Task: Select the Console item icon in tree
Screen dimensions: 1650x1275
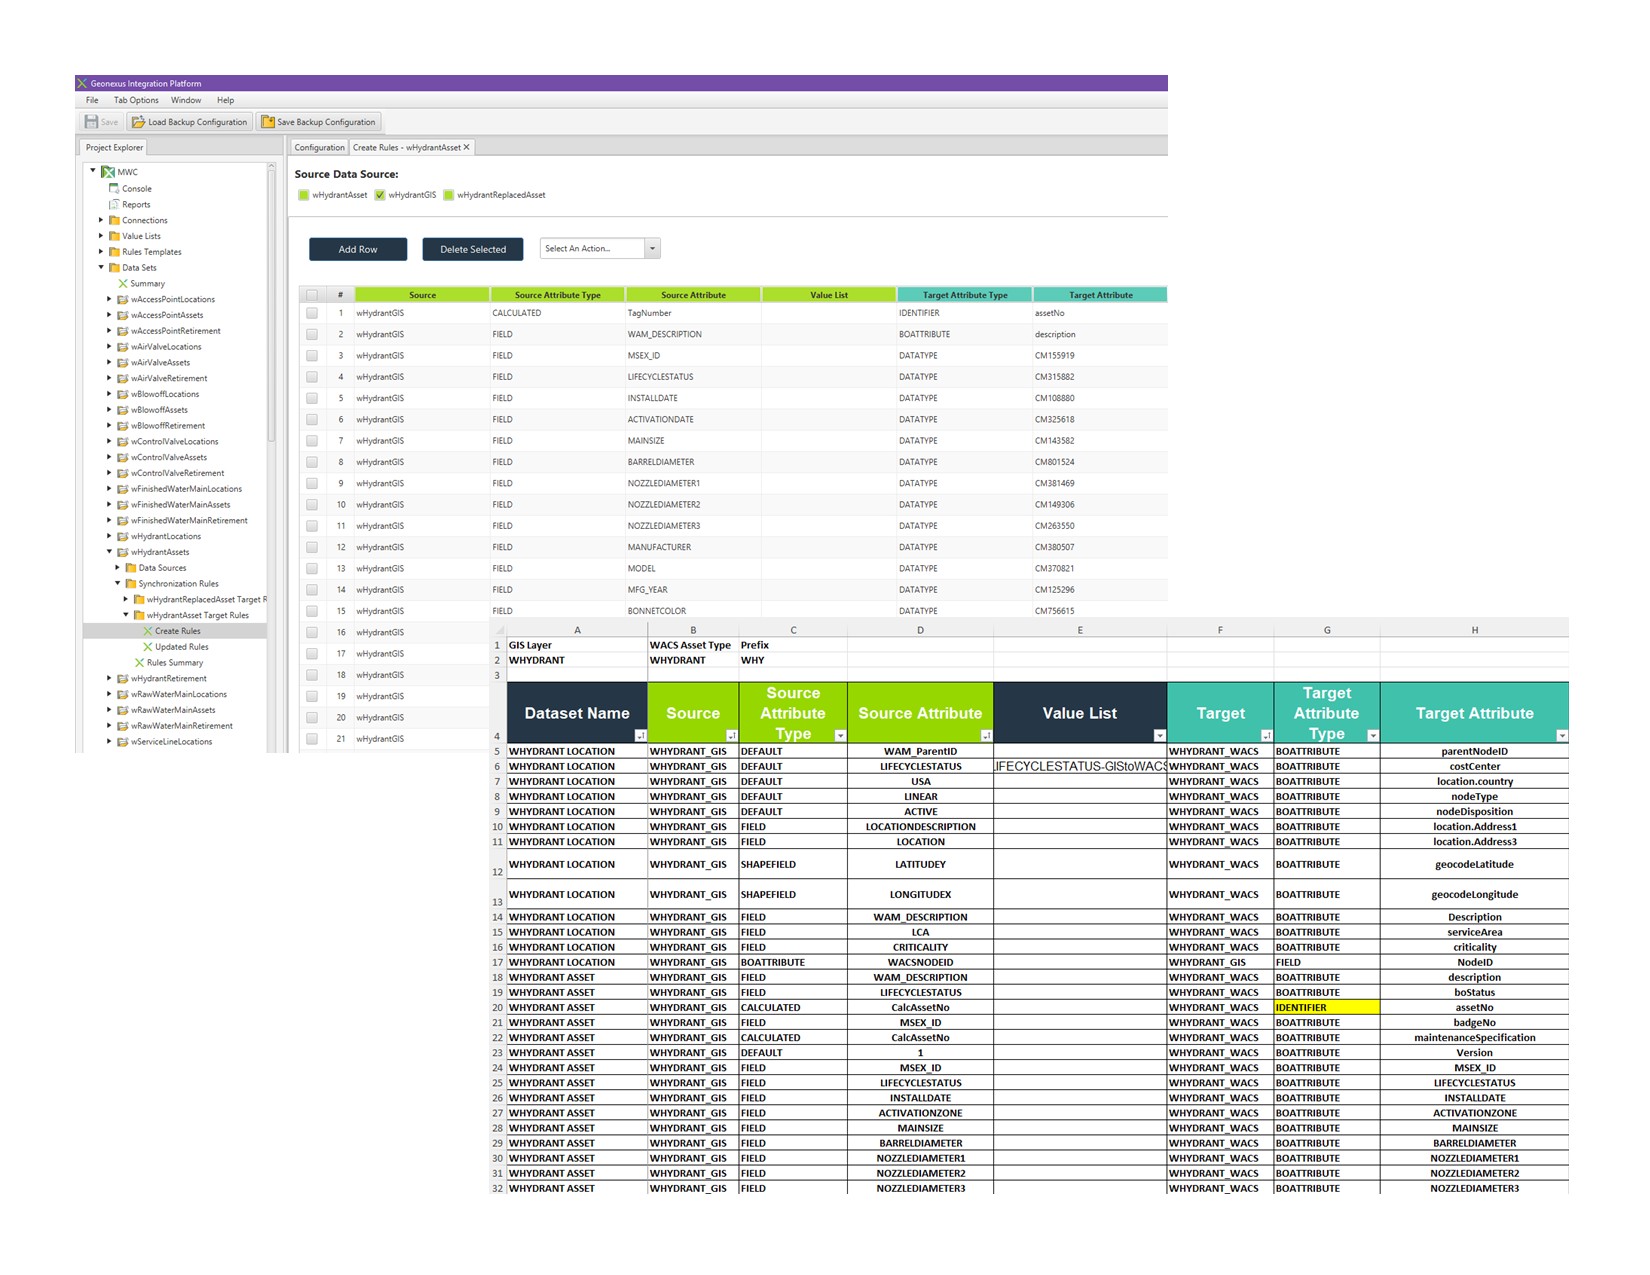Action: (x=114, y=188)
